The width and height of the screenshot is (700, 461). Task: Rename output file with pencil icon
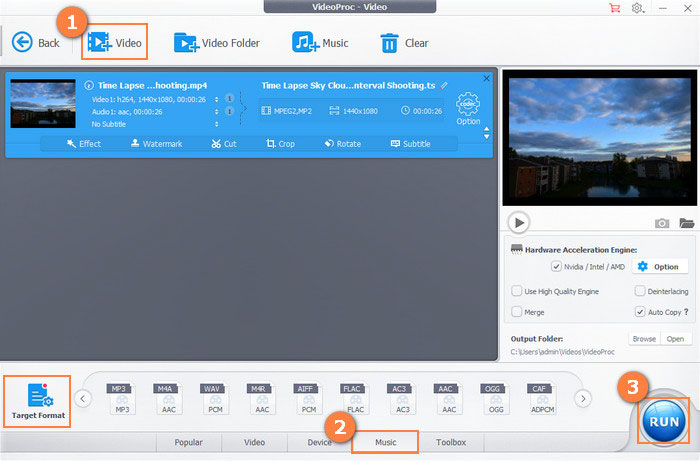pos(444,85)
